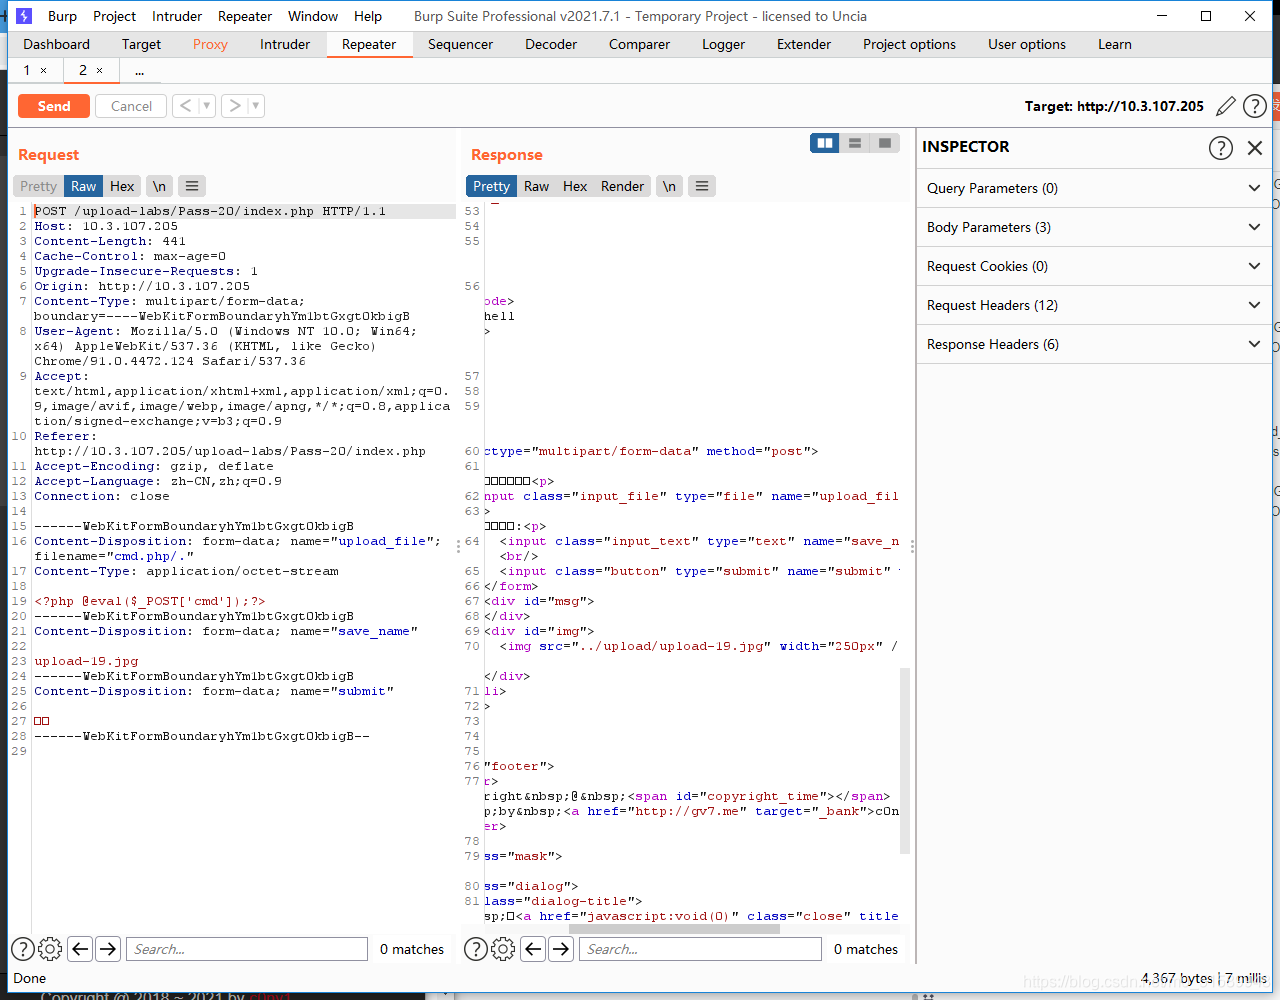Open Inspector help icon
The height and width of the screenshot is (1000, 1280).
(x=1221, y=148)
